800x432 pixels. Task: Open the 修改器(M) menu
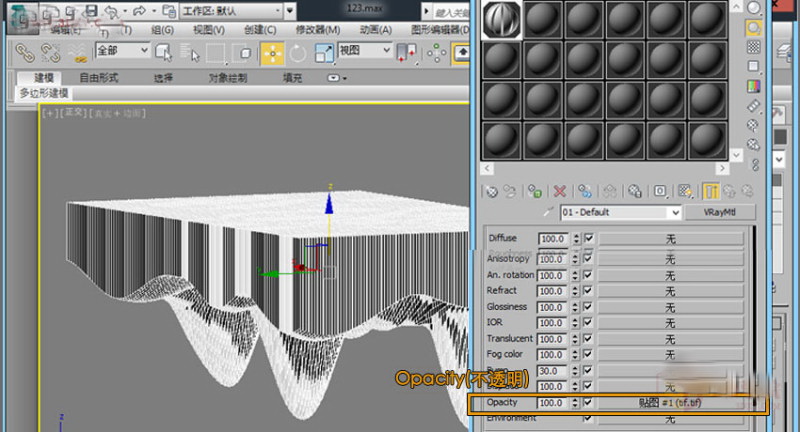coord(316,31)
